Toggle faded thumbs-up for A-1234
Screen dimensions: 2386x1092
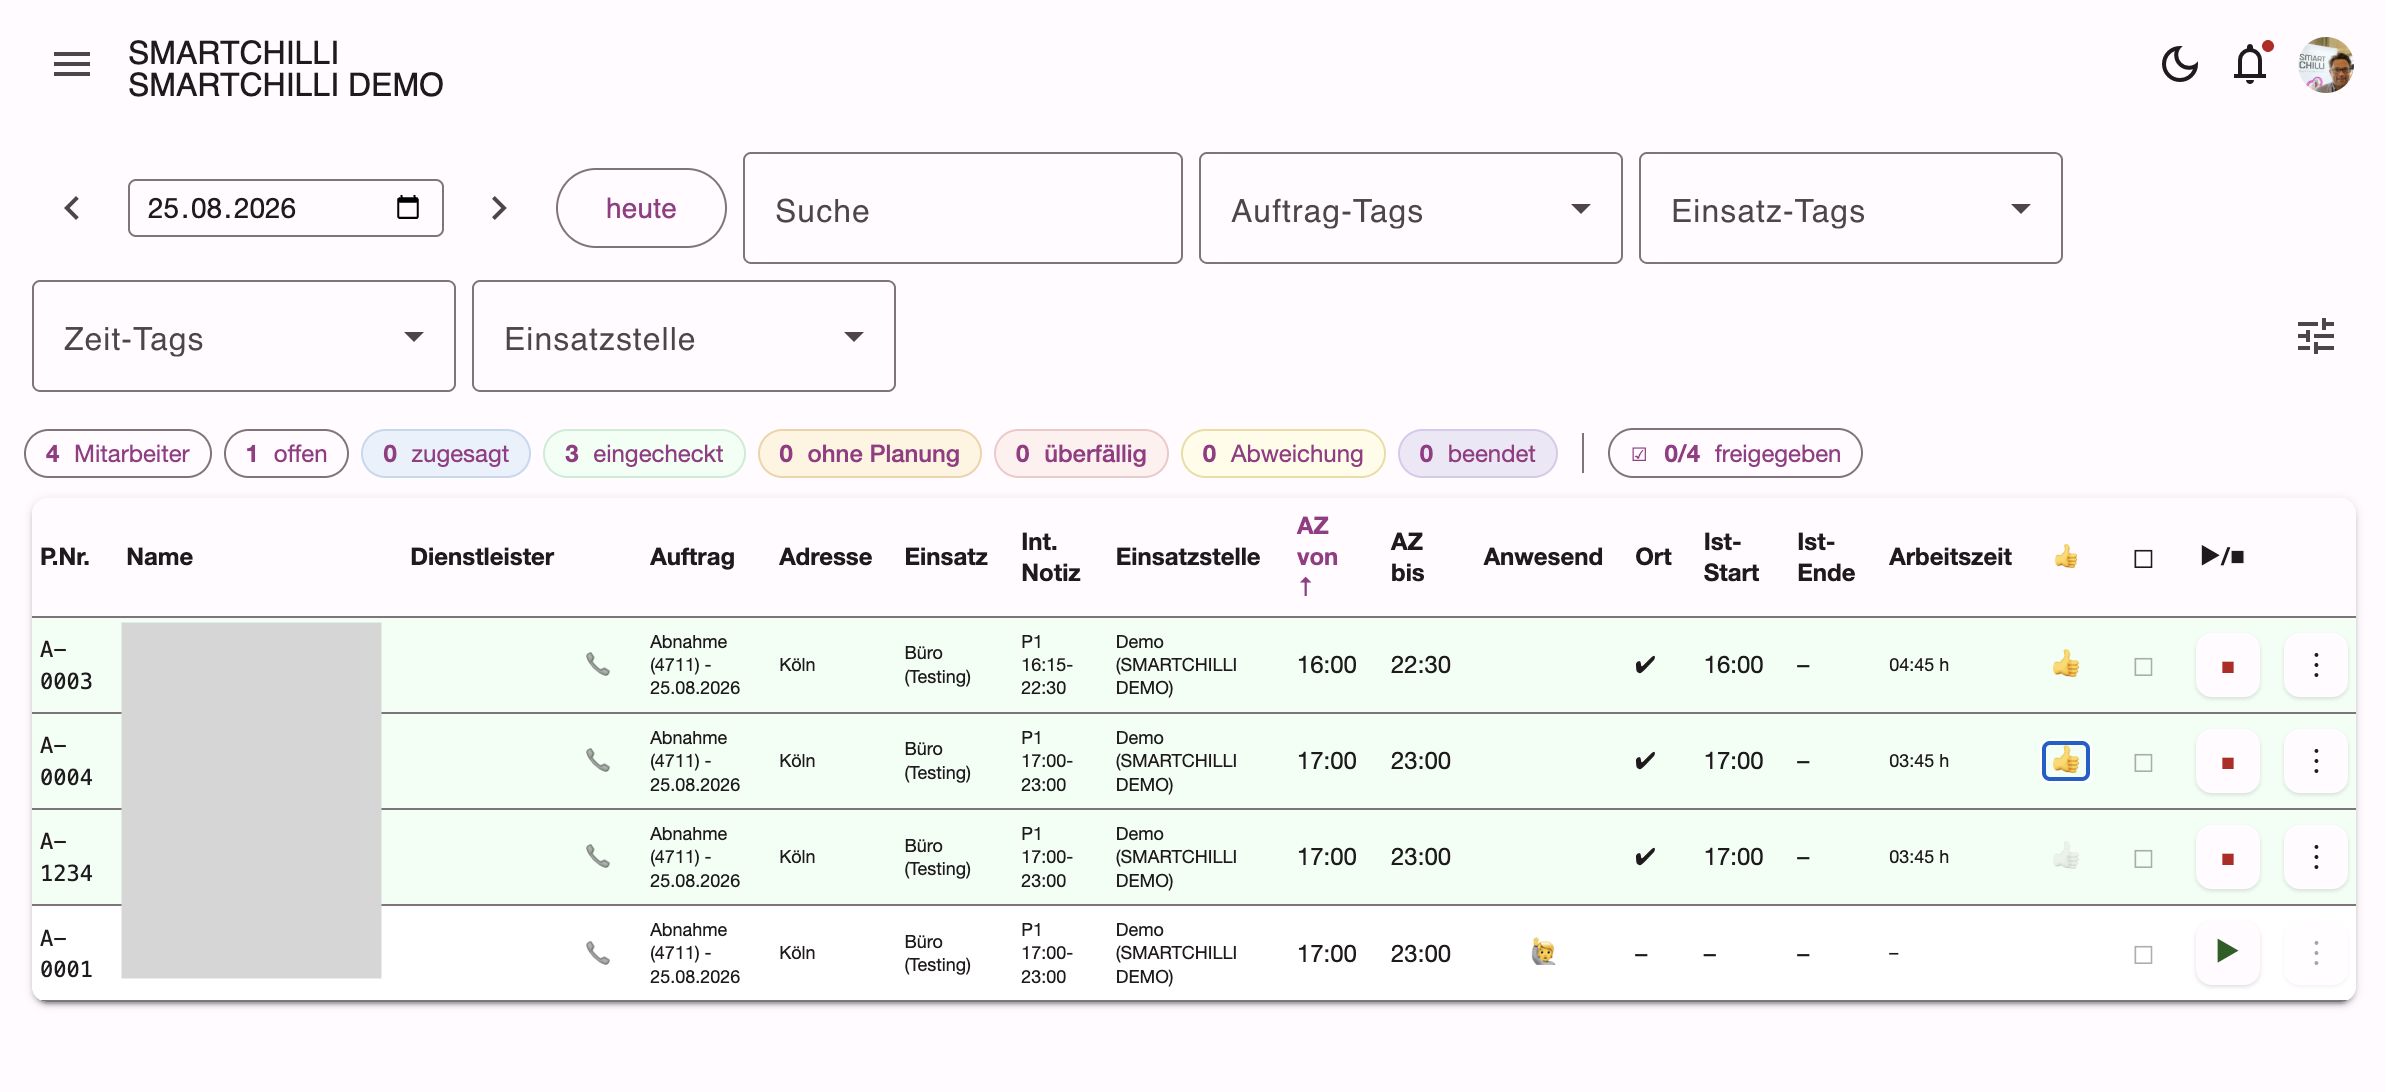[2066, 857]
